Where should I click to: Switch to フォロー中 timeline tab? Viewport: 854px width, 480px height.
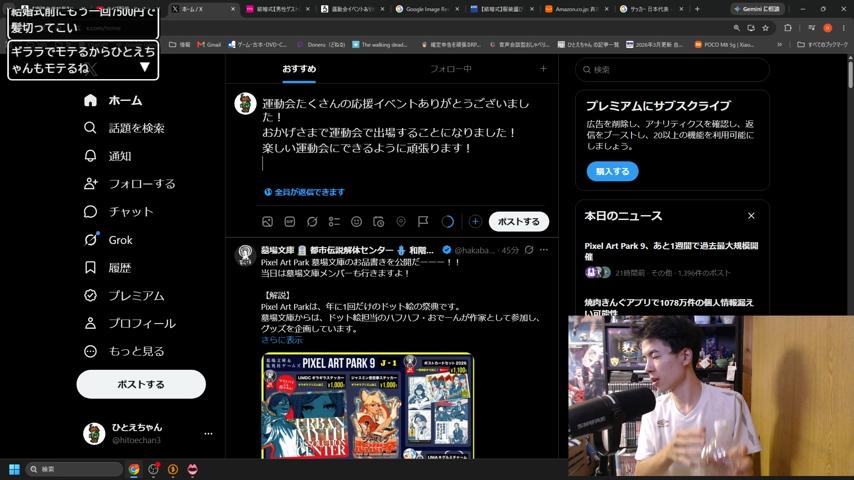coord(450,69)
